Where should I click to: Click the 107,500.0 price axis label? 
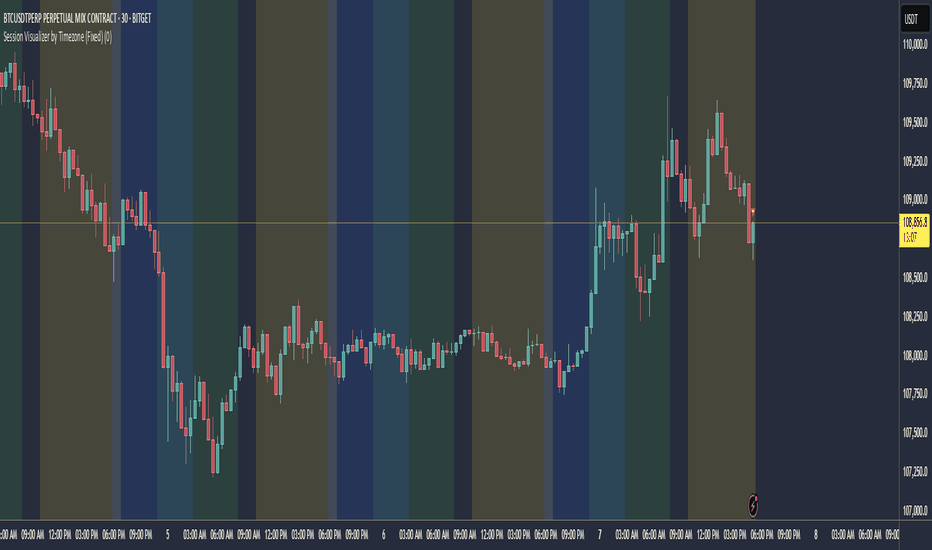click(x=915, y=433)
